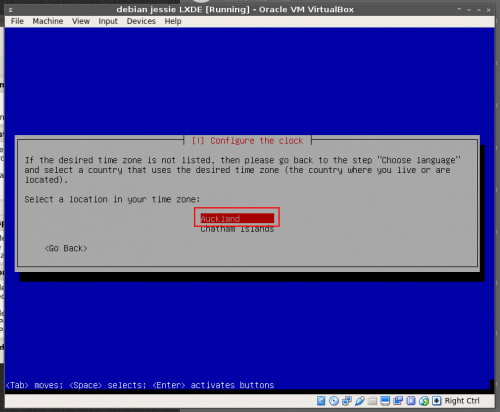Click the overlapping screens status icon
Viewport: 500px width, 412px height.
coord(398,401)
